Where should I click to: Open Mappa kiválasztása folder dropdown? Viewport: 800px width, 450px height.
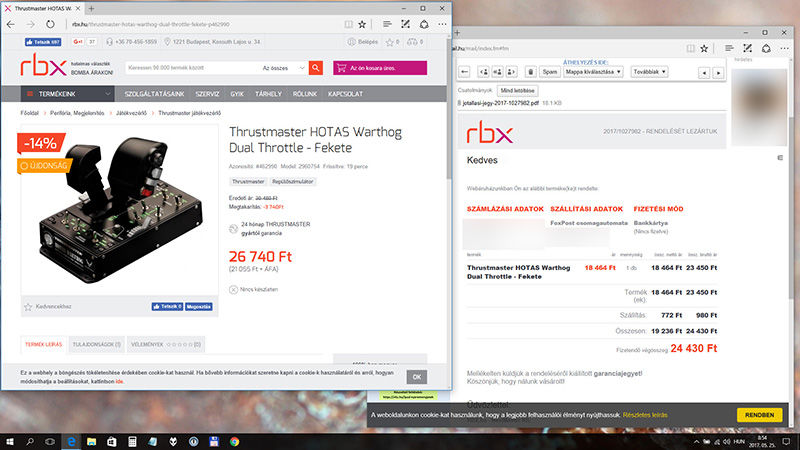point(593,72)
